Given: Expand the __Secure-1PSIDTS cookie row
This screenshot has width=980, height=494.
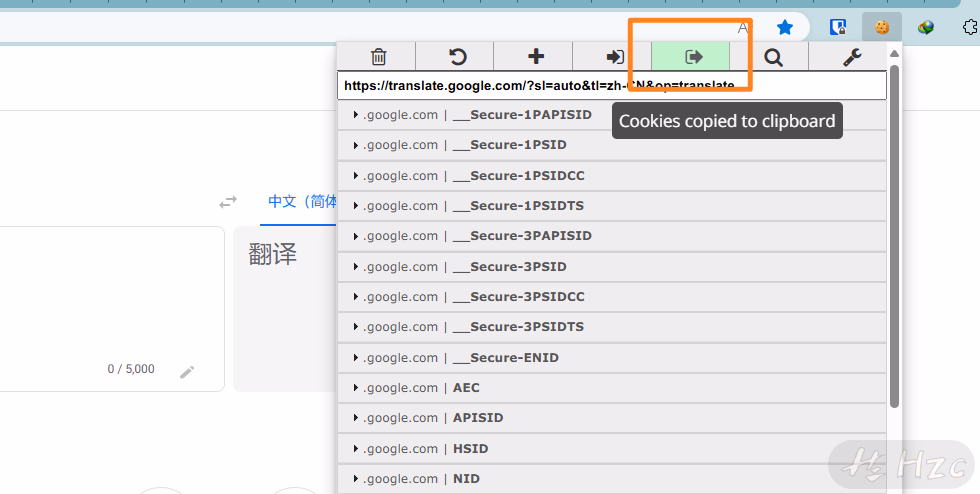Looking at the screenshot, I should 612,206.
